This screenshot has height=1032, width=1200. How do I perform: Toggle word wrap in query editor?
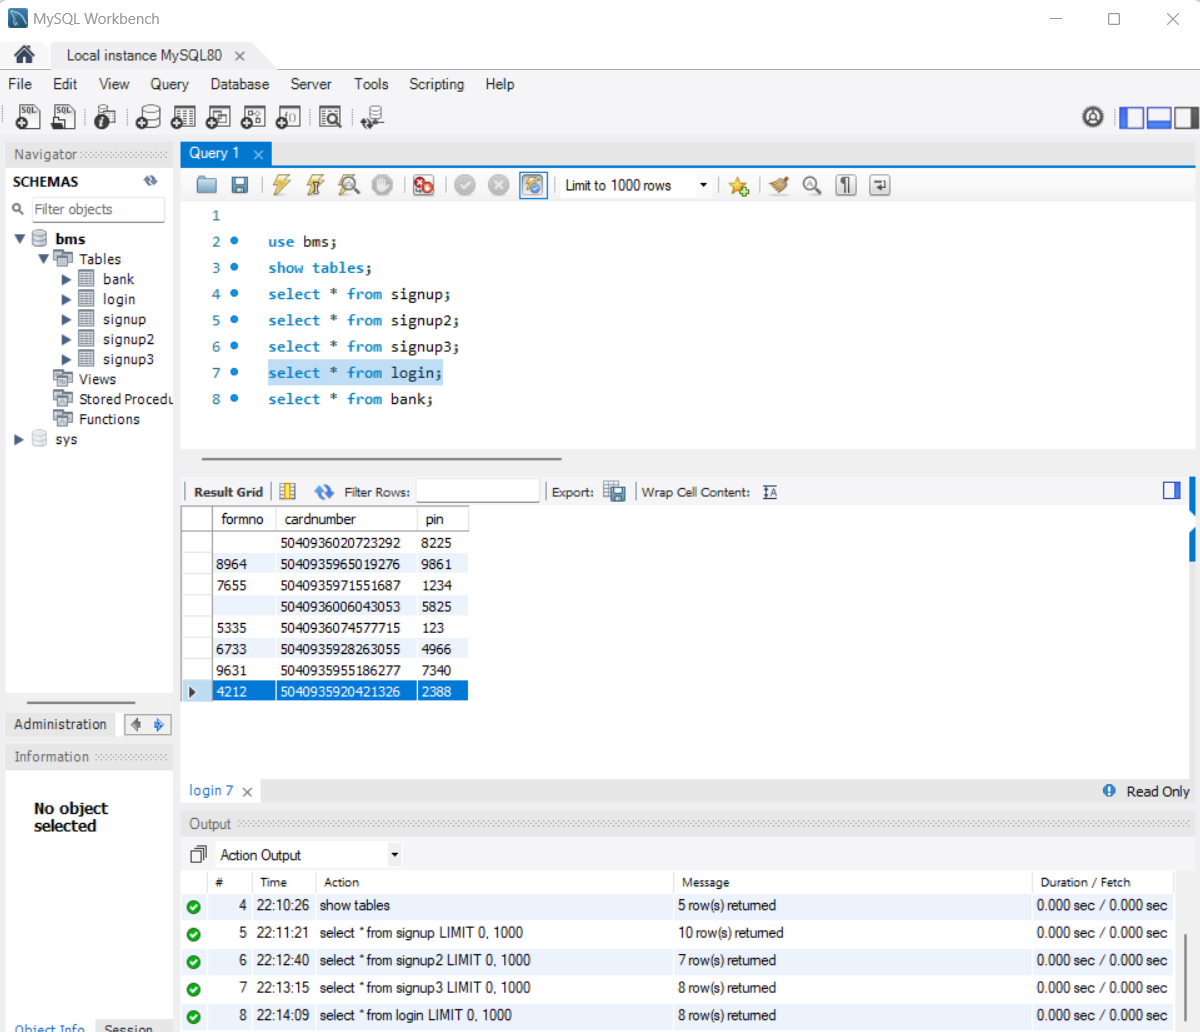point(880,185)
